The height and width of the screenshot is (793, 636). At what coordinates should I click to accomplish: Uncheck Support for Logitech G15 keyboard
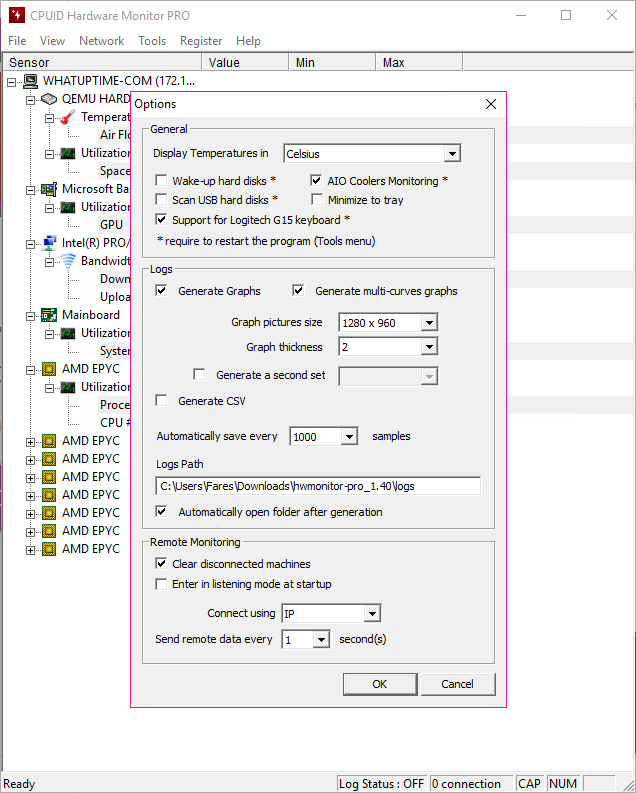click(x=161, y=219)
